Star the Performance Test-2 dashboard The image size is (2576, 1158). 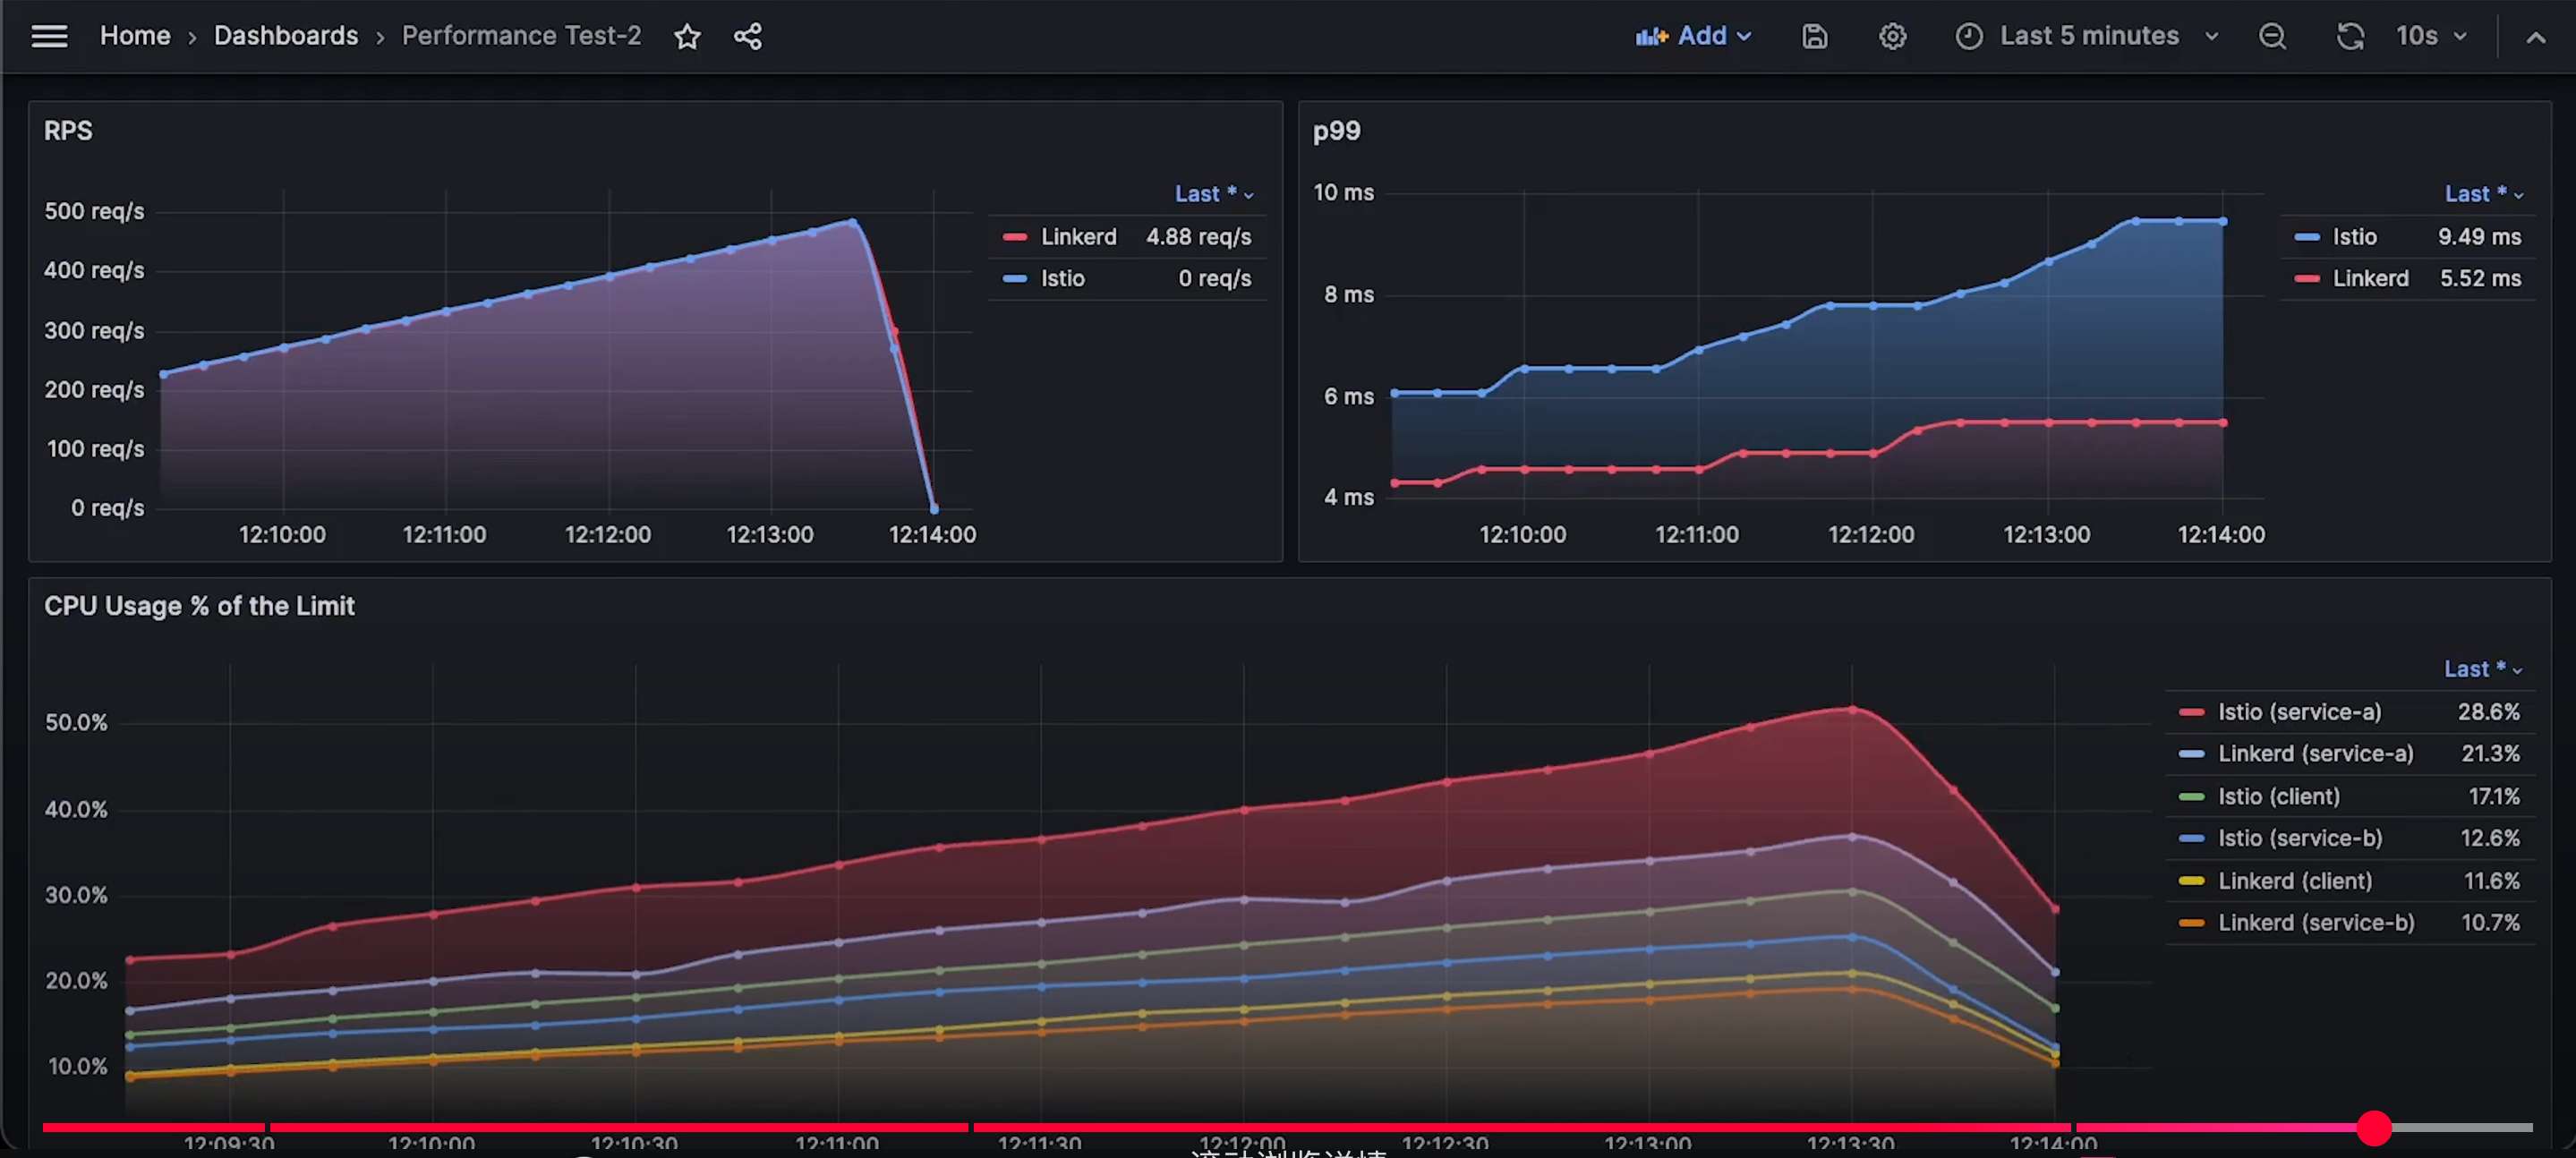(687, 37)
